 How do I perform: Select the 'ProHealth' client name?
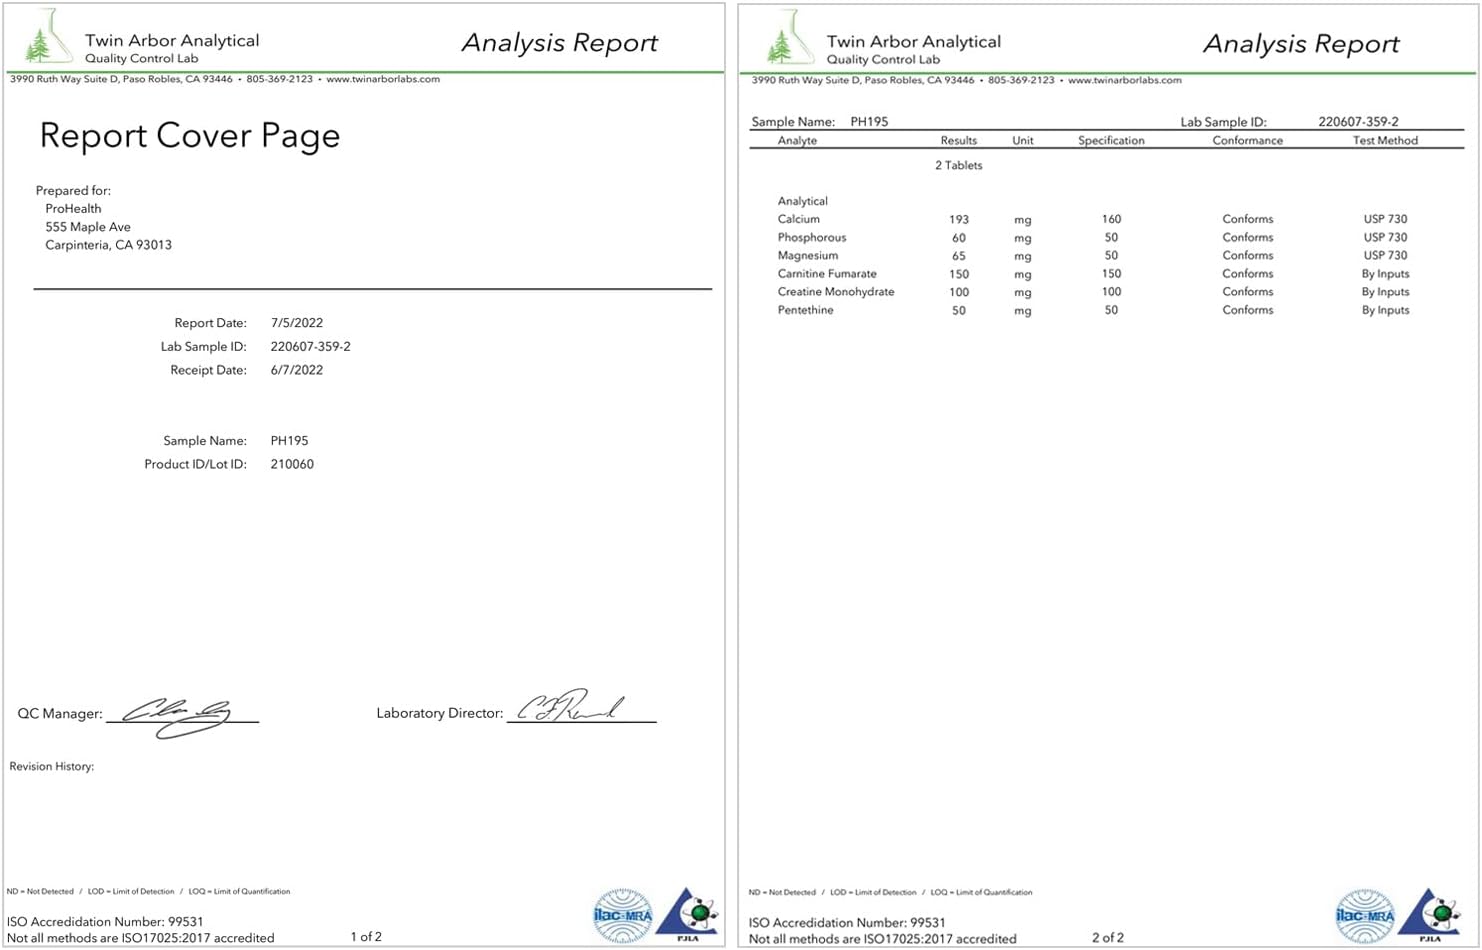click(73, 209)
